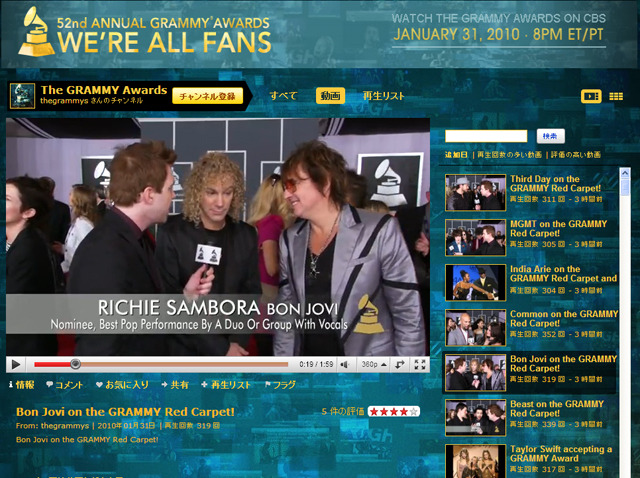This screenshot has height=478, width=640.
Task: Click the golden gramophone logo in header
Action: coord(36,32)
